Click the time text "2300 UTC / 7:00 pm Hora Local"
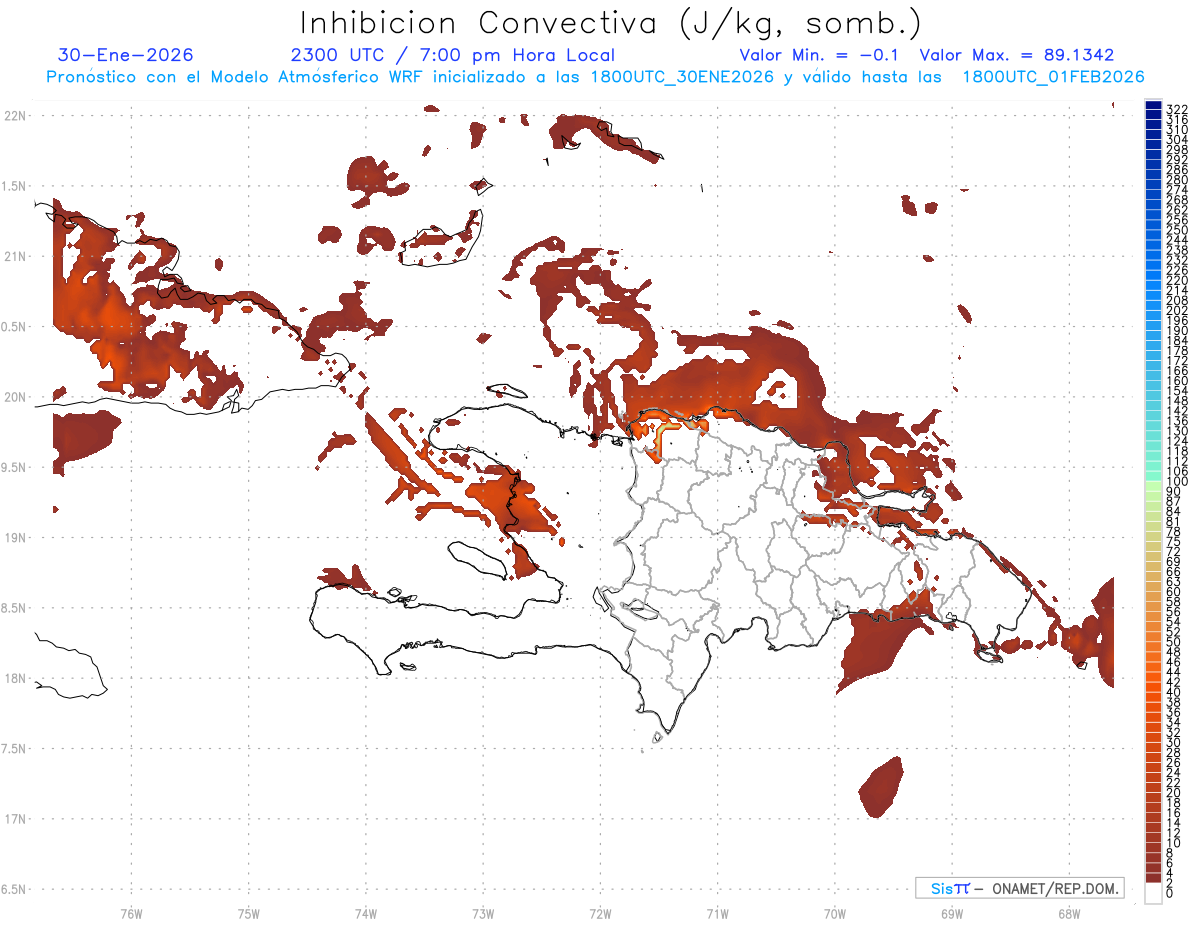 (453, 55)
